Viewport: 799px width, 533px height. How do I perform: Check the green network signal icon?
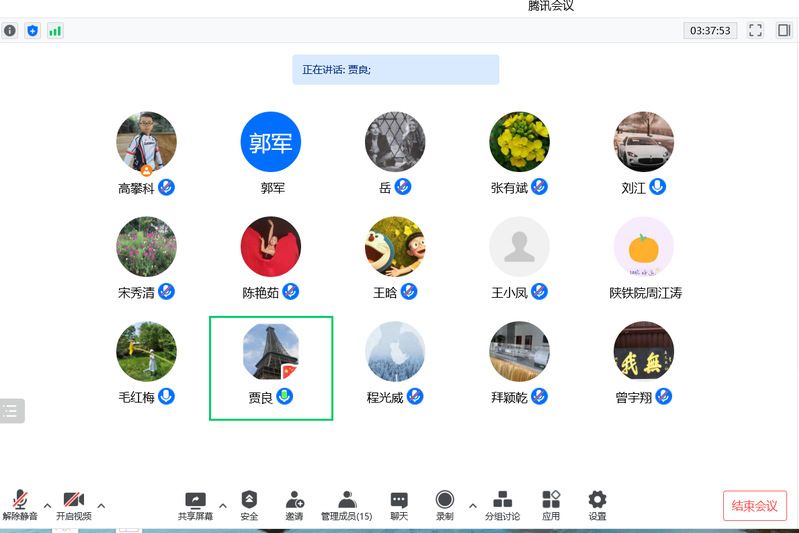[55, 31]
